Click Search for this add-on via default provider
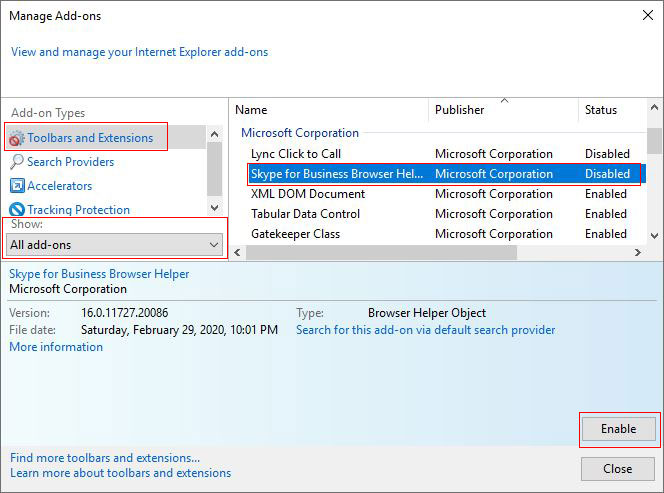The image size is (664, 493). click(426, 330)
